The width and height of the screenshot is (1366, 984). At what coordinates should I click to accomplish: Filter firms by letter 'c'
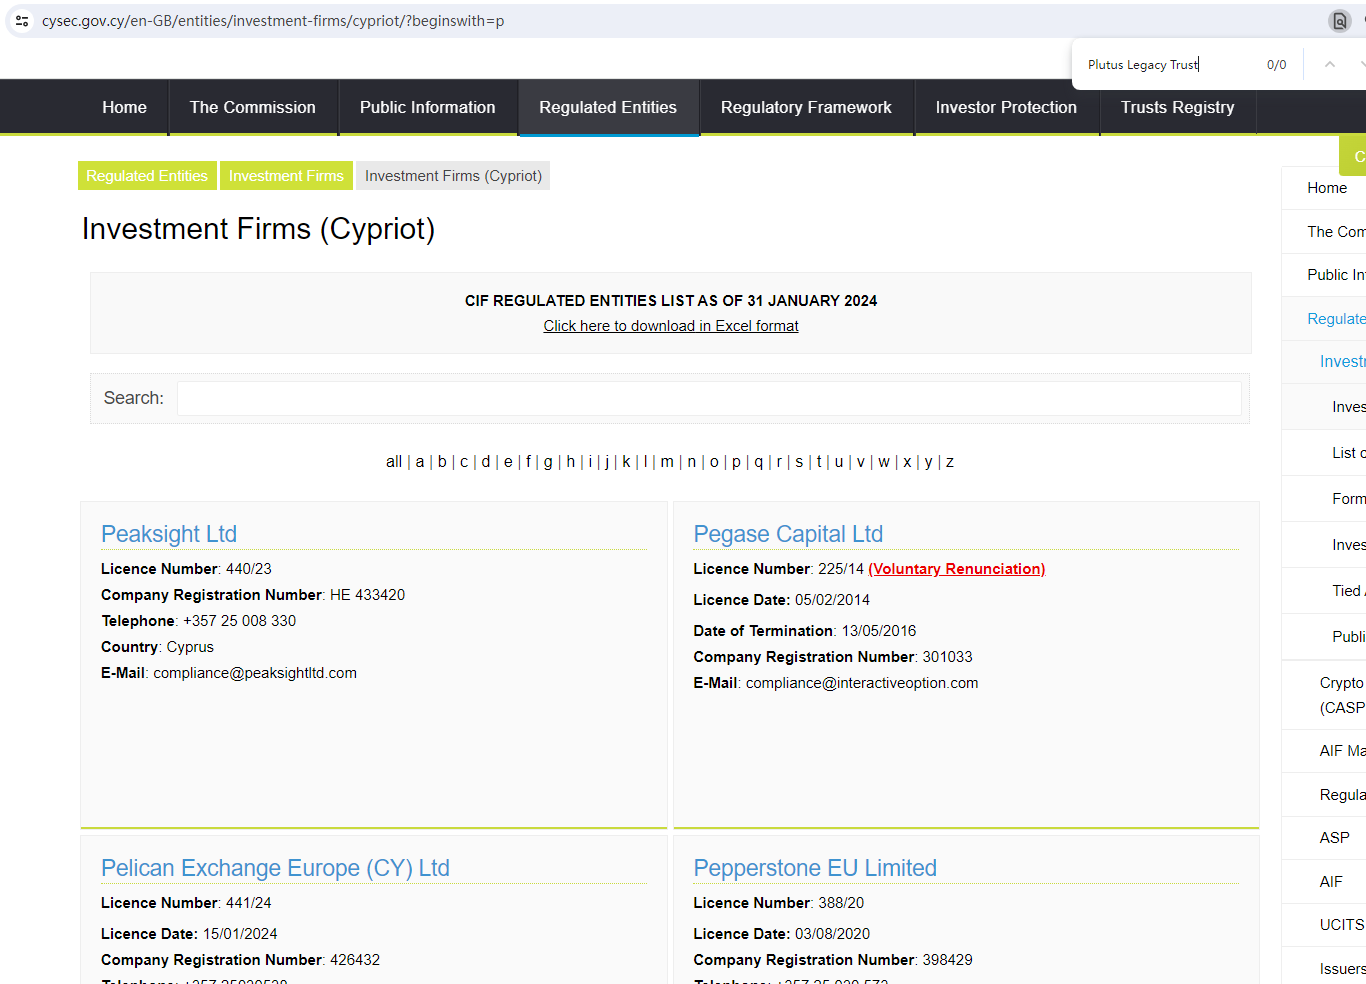pos(464,462)
